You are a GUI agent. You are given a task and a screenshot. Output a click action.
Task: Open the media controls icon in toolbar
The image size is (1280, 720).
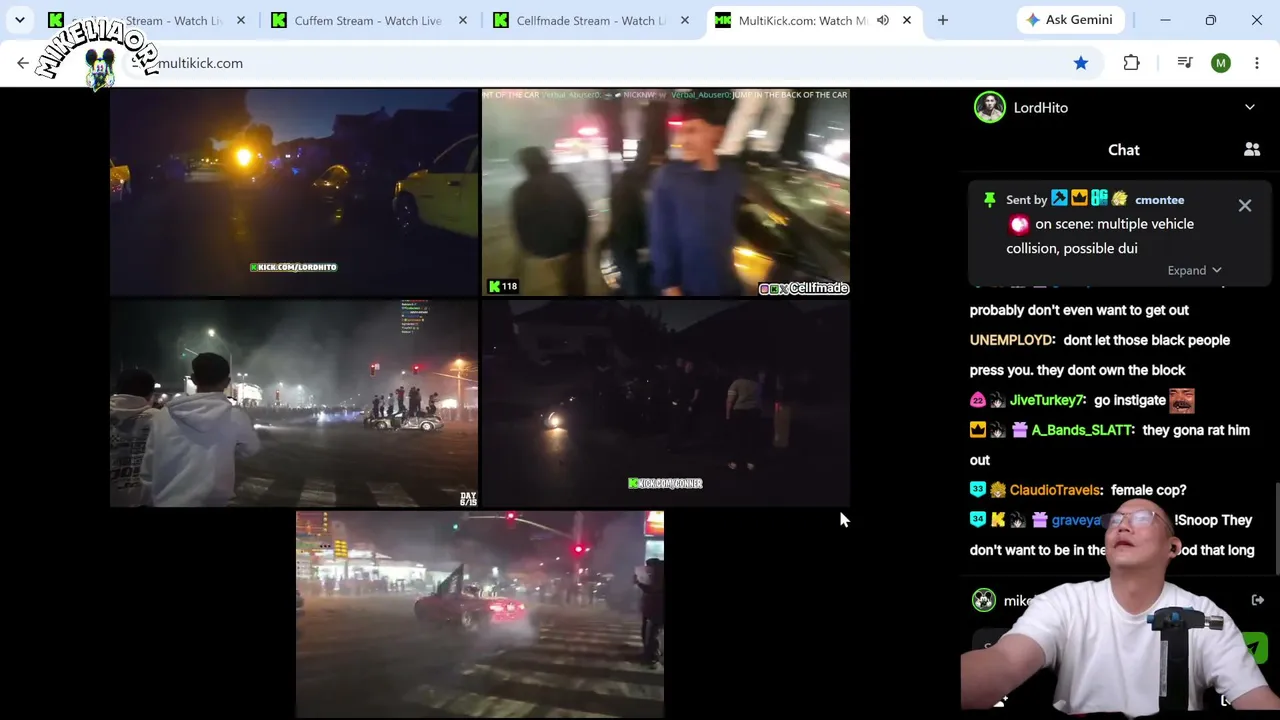tap(1185, 63)
